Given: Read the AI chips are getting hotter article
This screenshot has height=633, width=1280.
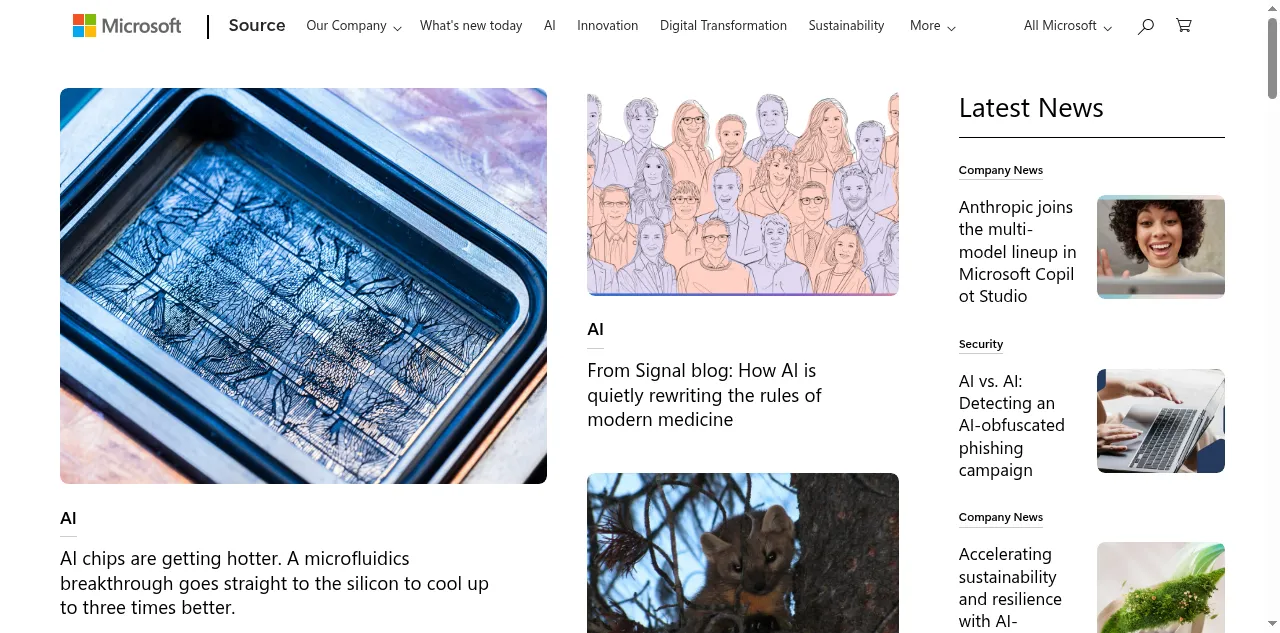Looking at the screenshot, I should (274, 583).
